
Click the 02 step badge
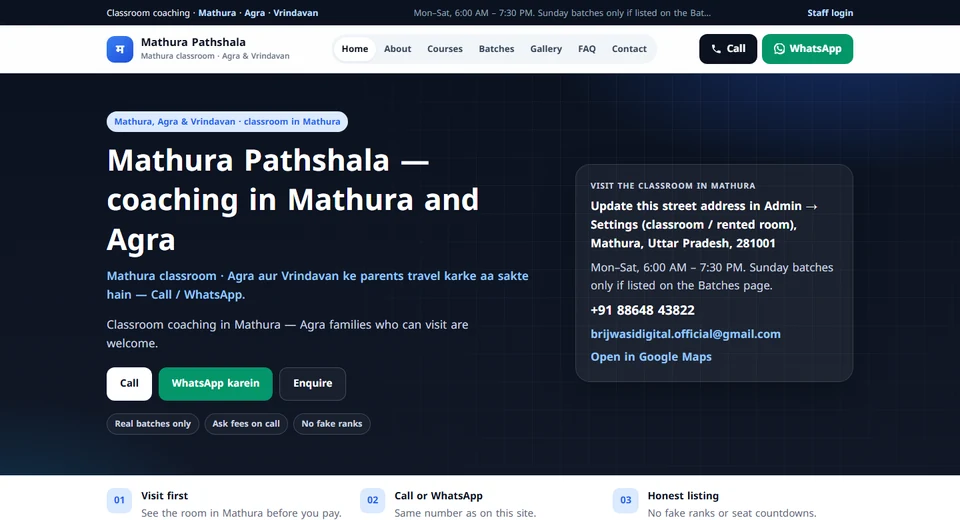(x=372, y=500)
